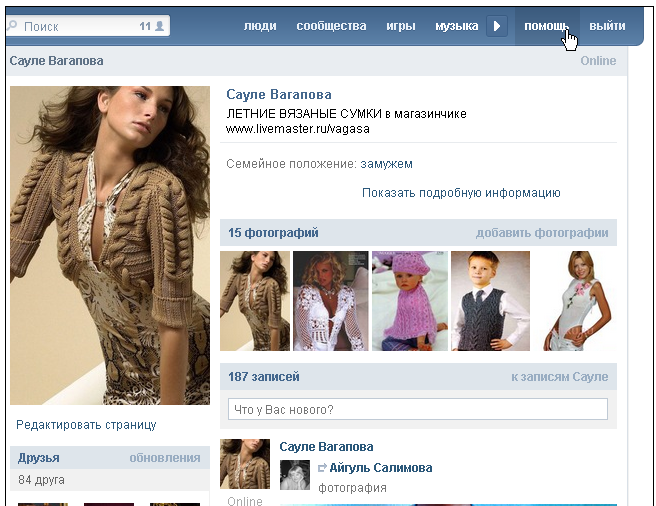Open Айгуль Салимова's small avatar
Screen dimensions: 656x506
(x=294, y=476)
